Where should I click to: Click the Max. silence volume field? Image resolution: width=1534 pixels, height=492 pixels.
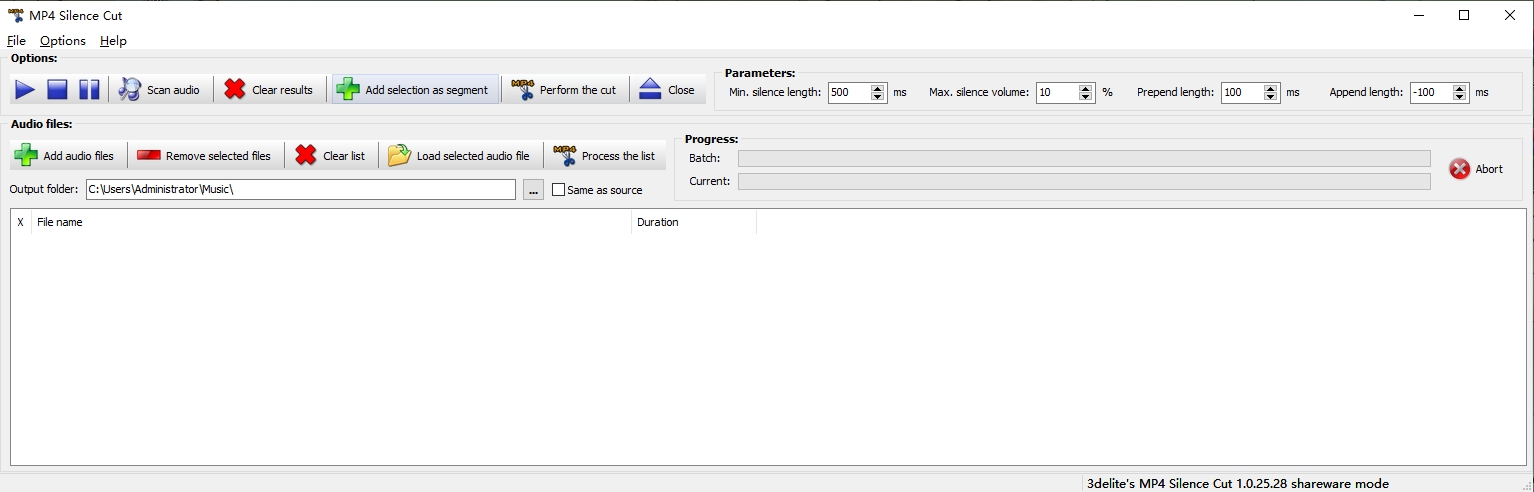click(x=1057, y=92)
